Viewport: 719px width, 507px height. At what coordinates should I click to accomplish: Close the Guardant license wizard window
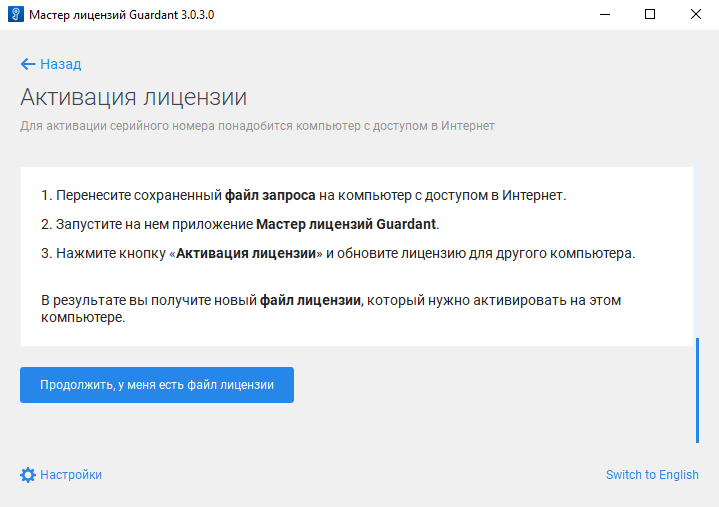click(696, 15)
